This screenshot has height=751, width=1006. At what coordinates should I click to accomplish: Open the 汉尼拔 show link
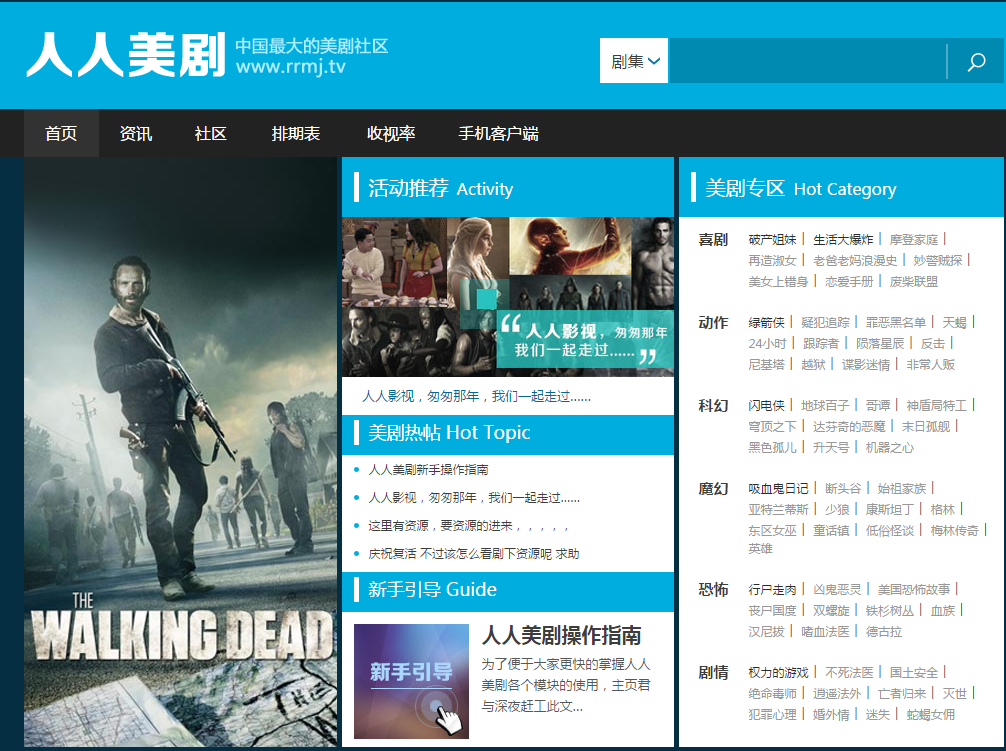point(767,632)
